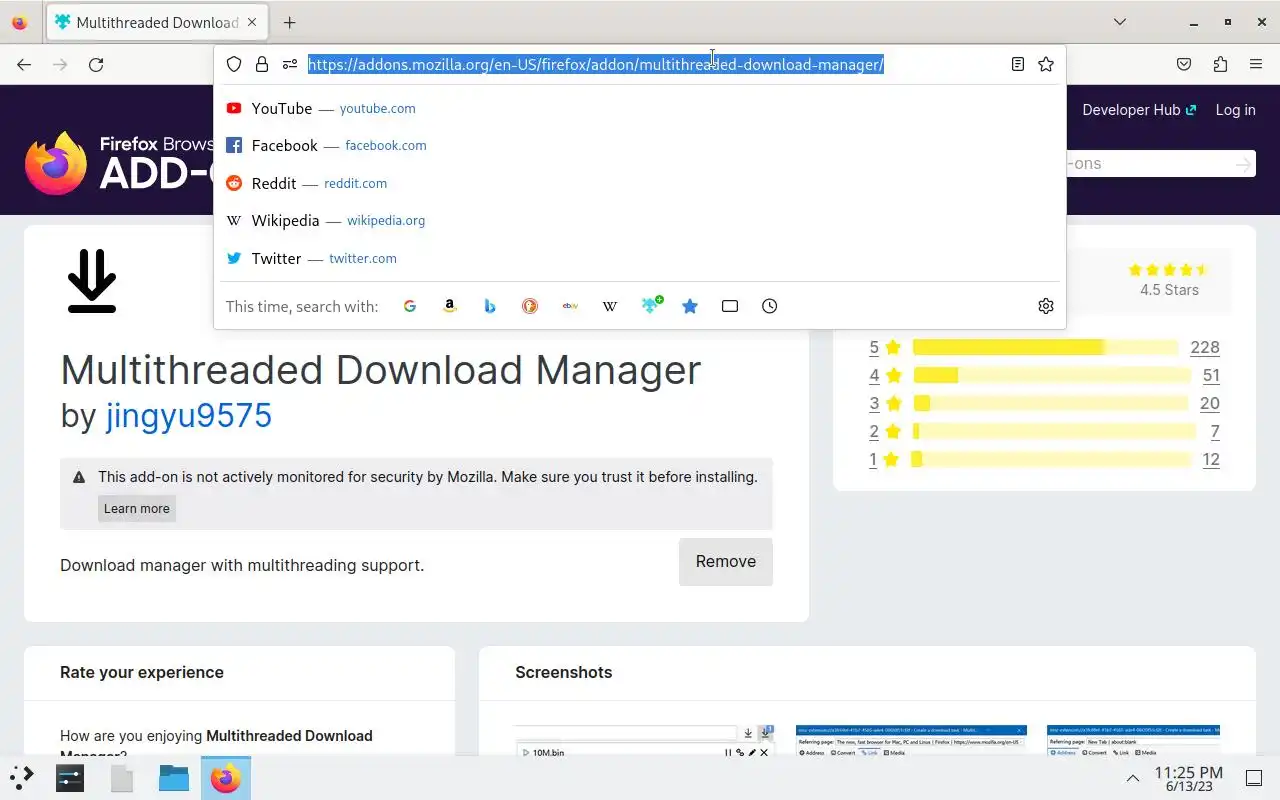Open system settings taskbar icon
Screen dimensions: 1280x800
pos(70,777)
